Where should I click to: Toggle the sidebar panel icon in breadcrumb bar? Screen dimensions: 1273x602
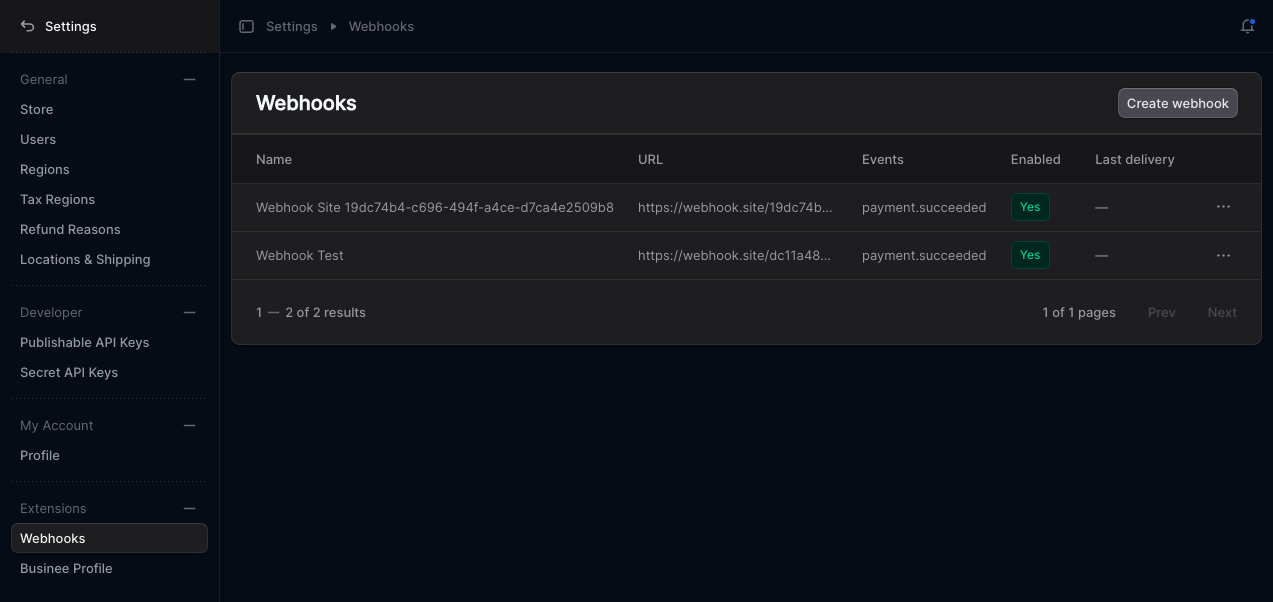point(246,26)
